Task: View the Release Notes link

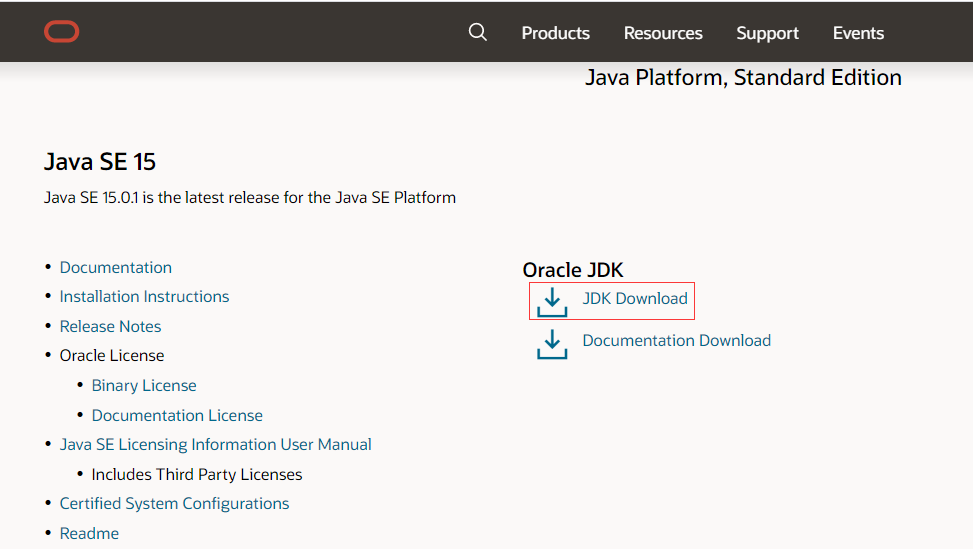Action: 110,326
